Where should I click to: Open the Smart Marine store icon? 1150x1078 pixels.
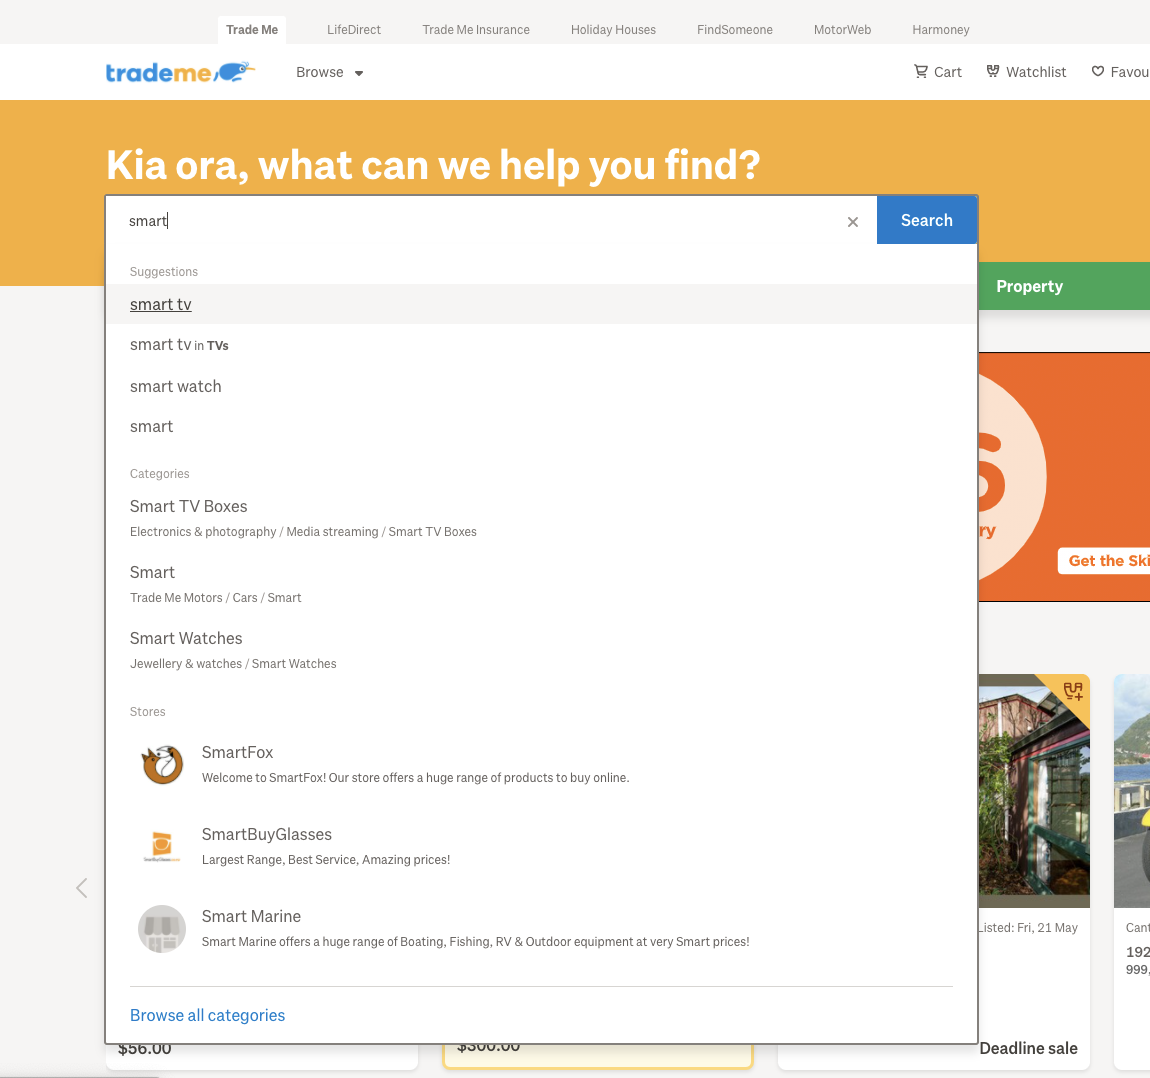coord(162,928)
